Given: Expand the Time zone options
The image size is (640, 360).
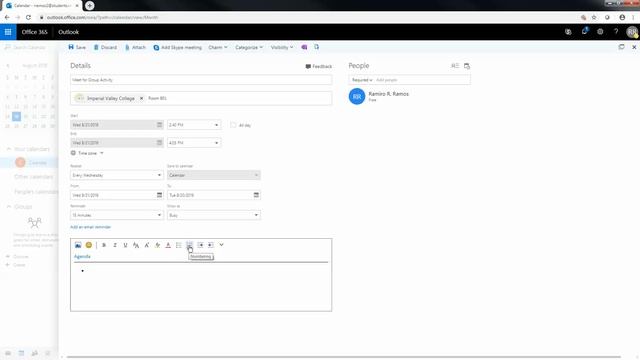Looking at the screenshot, I should [87, 153].
